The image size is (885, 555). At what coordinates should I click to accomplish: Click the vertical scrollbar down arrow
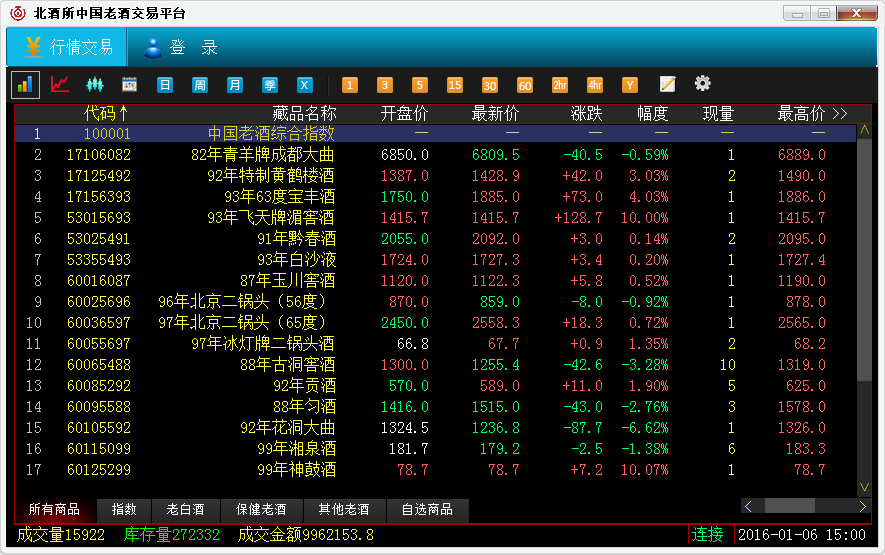tap(865, 487)
